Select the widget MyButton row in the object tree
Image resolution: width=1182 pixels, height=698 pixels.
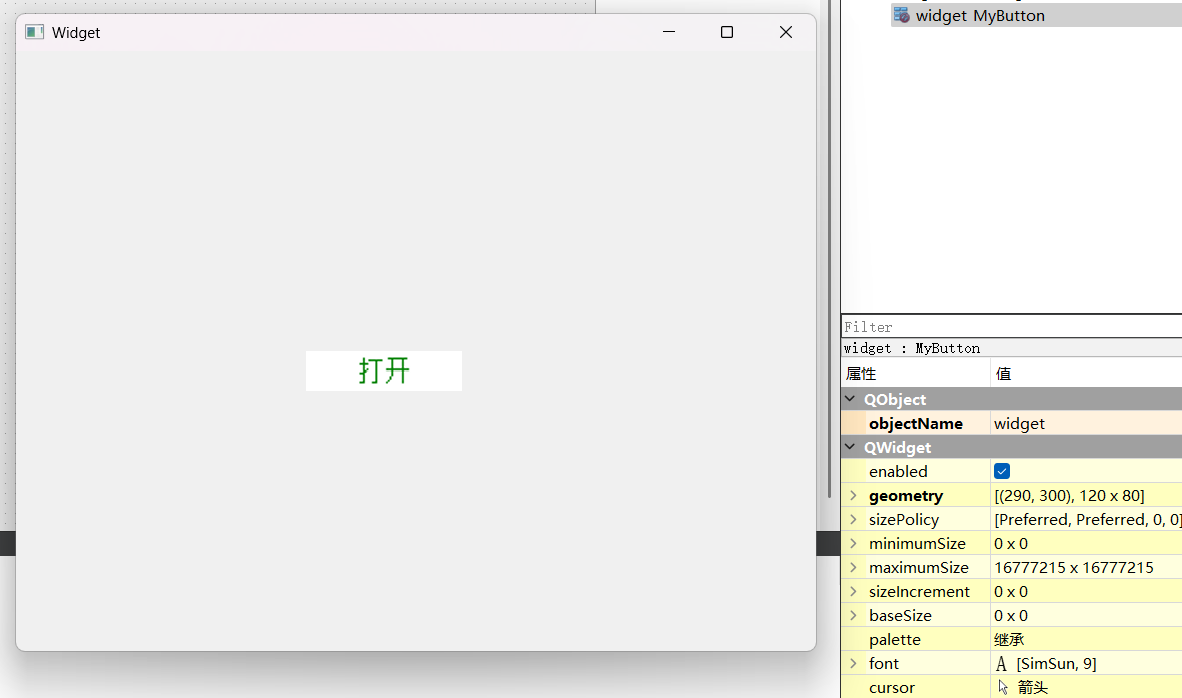1037,16
